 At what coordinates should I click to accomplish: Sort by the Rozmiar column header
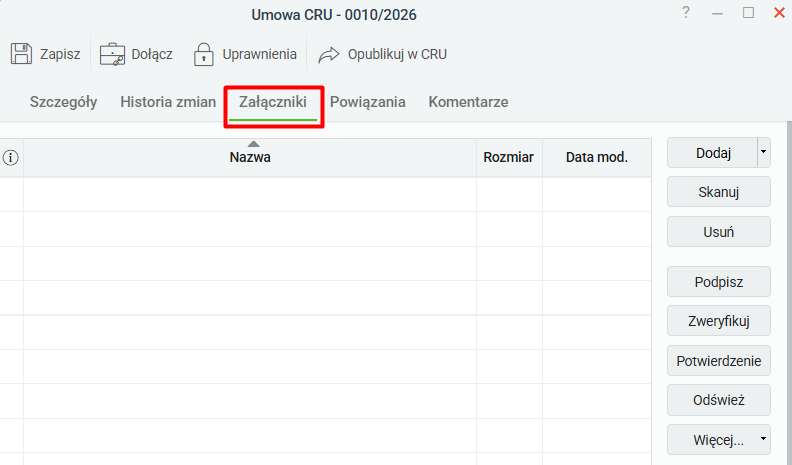coord(509,158)
